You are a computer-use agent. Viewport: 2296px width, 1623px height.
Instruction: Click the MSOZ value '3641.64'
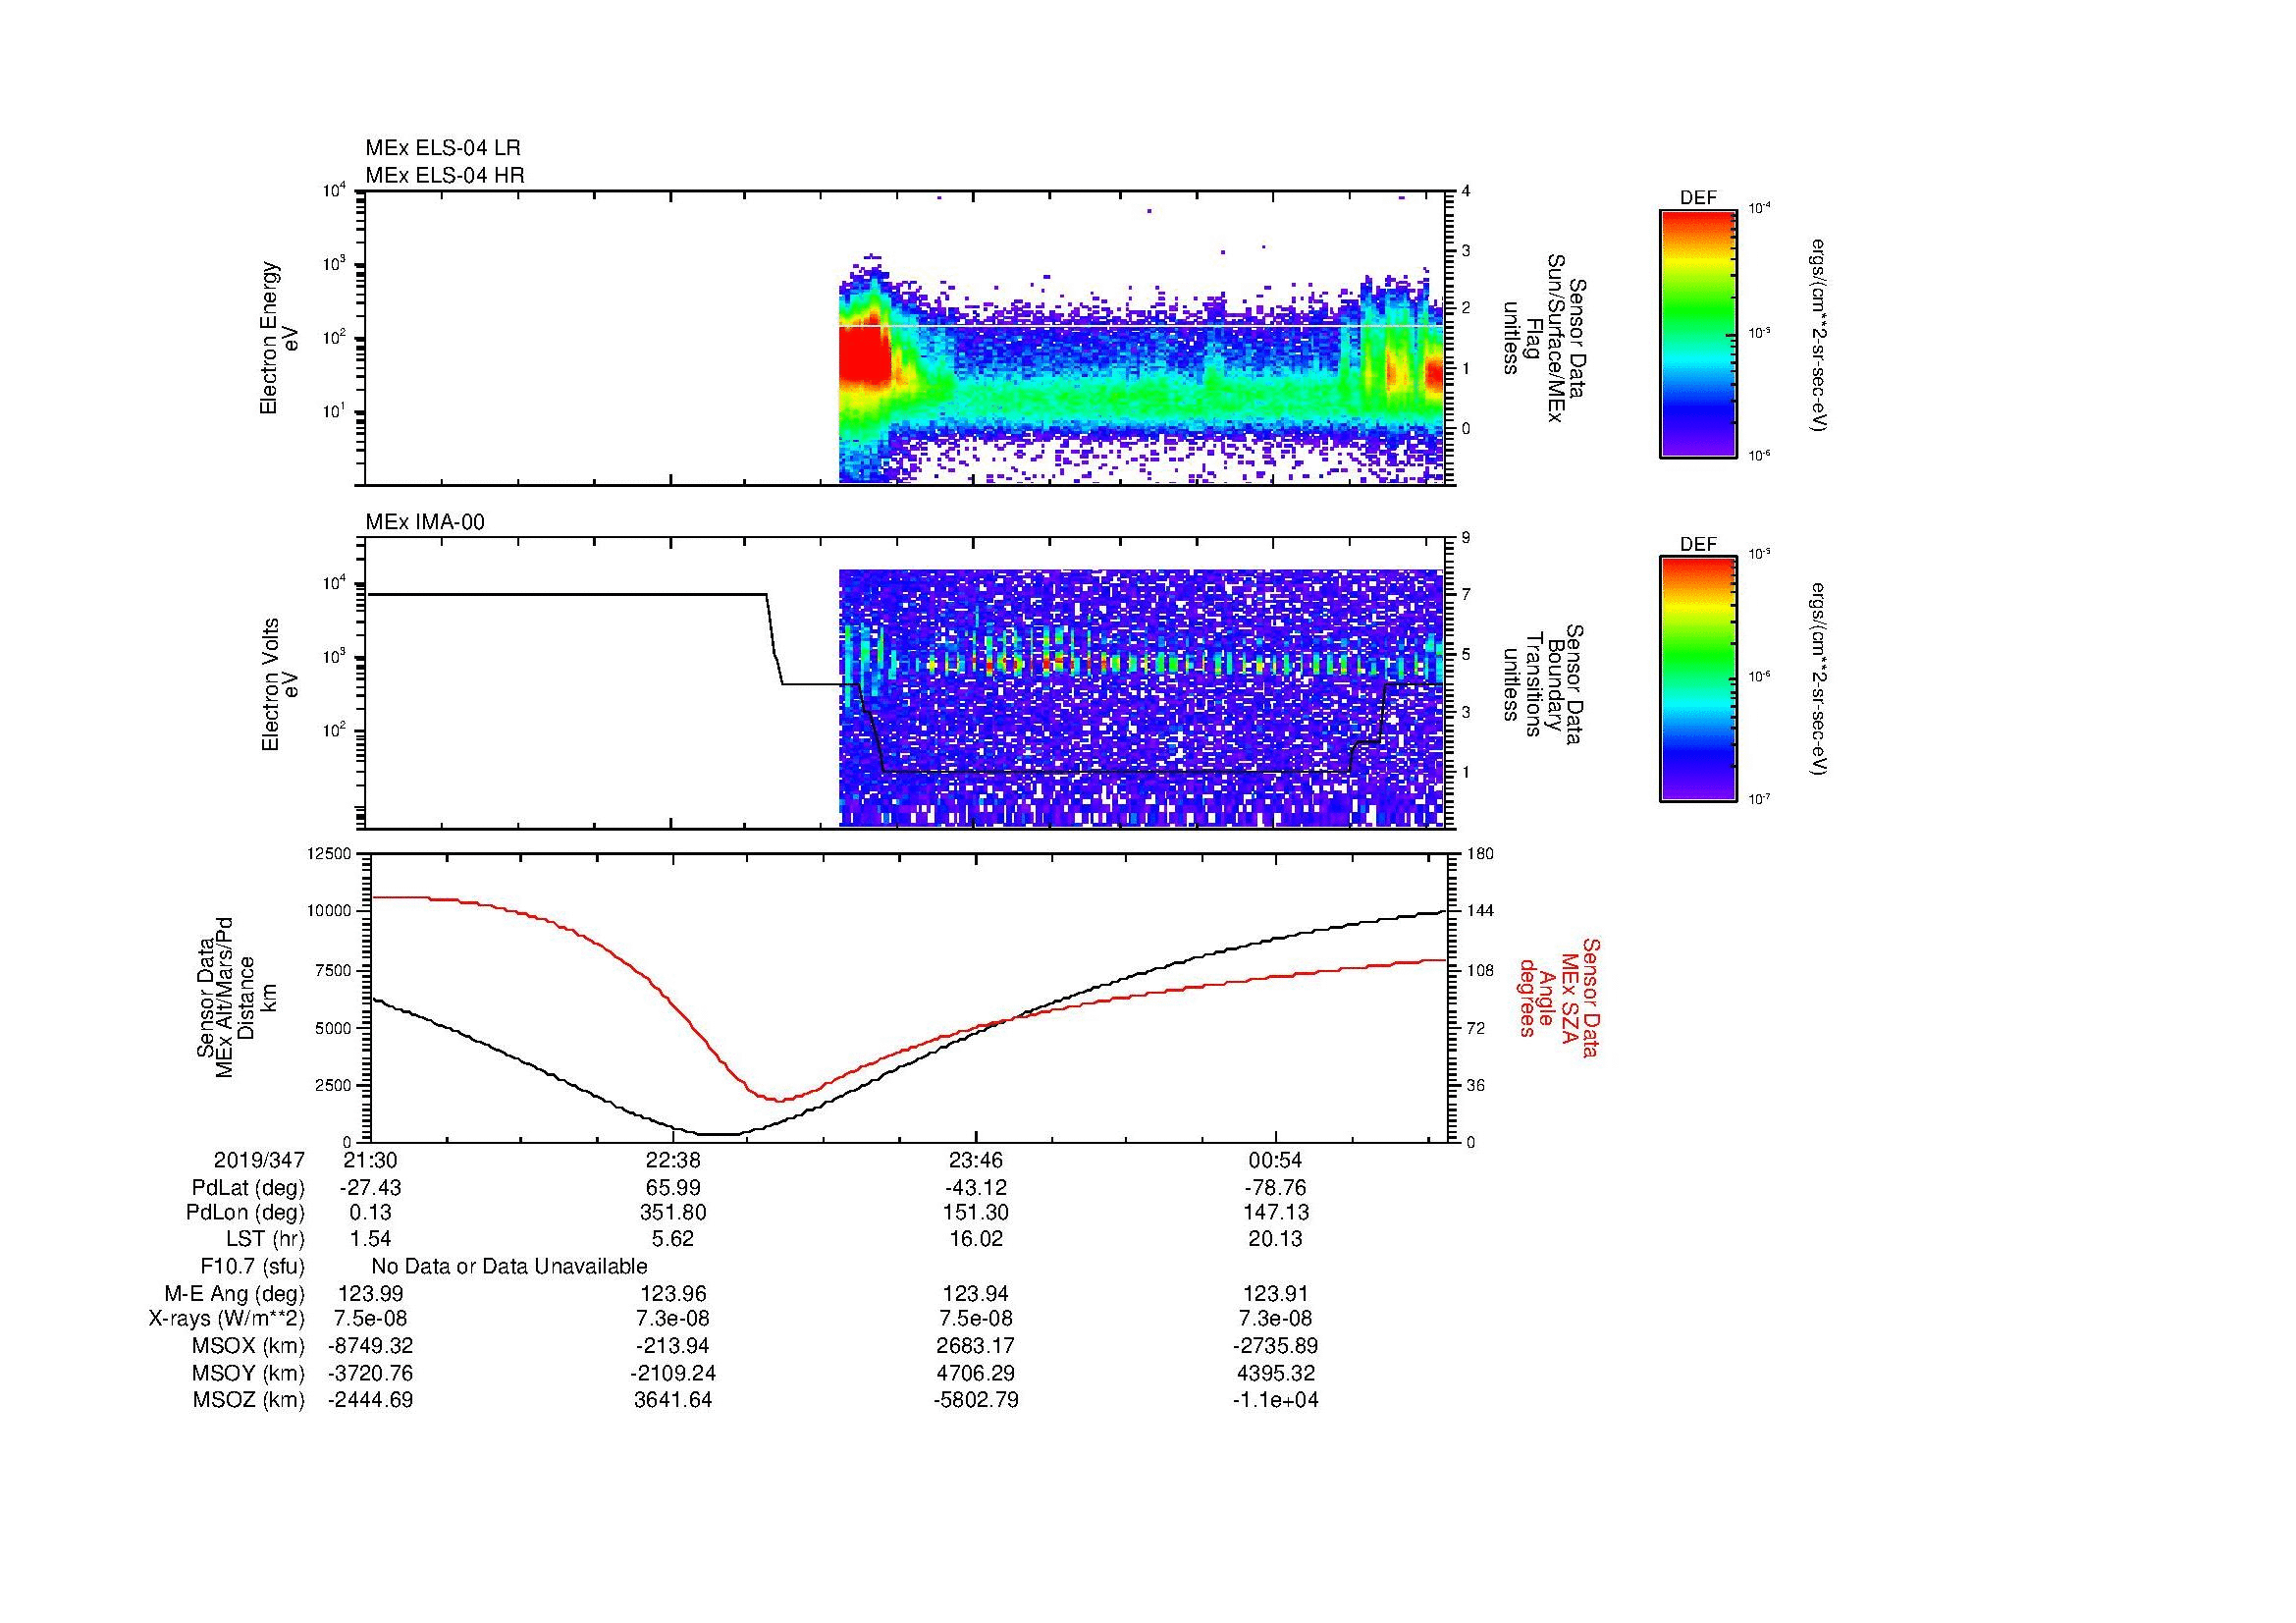(673, 1401)
